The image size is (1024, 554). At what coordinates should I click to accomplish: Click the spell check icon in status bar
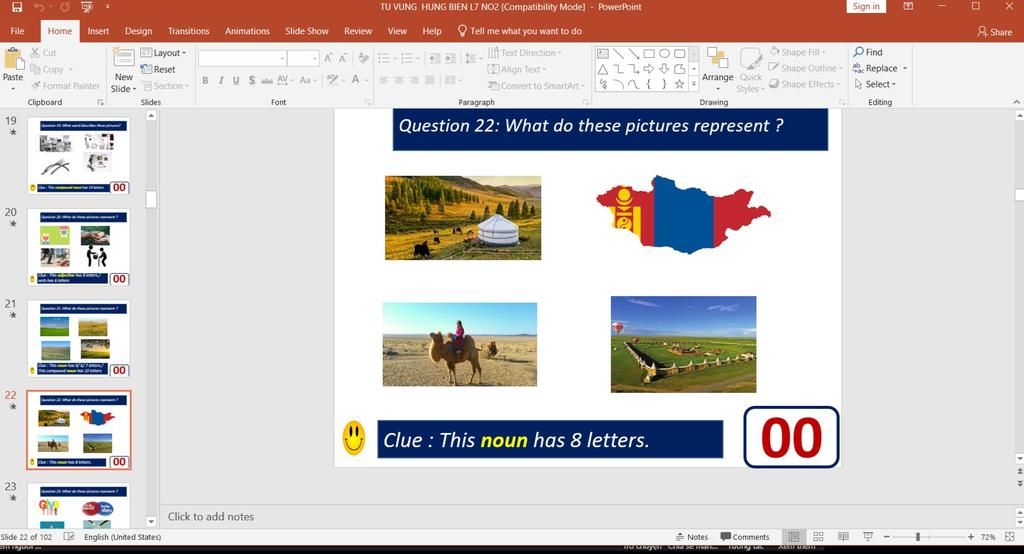pyautogui.click(x=69, y=536)
